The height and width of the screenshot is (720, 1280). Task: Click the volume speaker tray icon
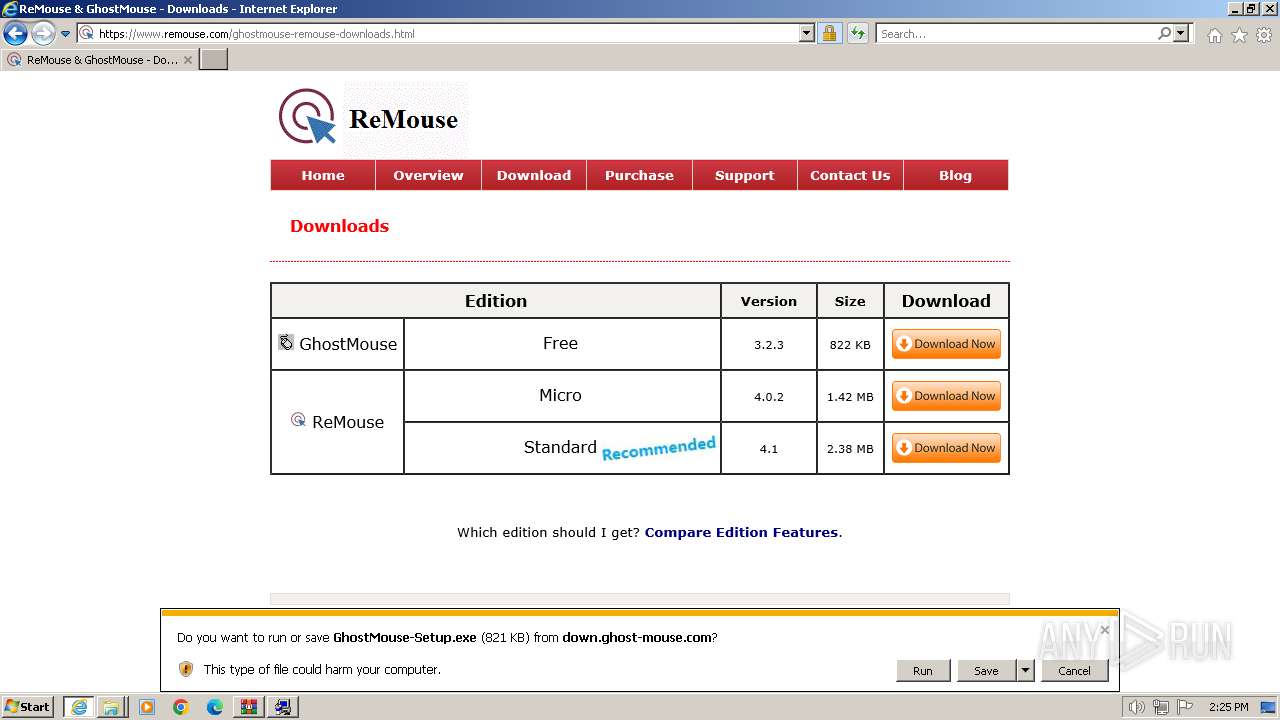coord(1137,707)
